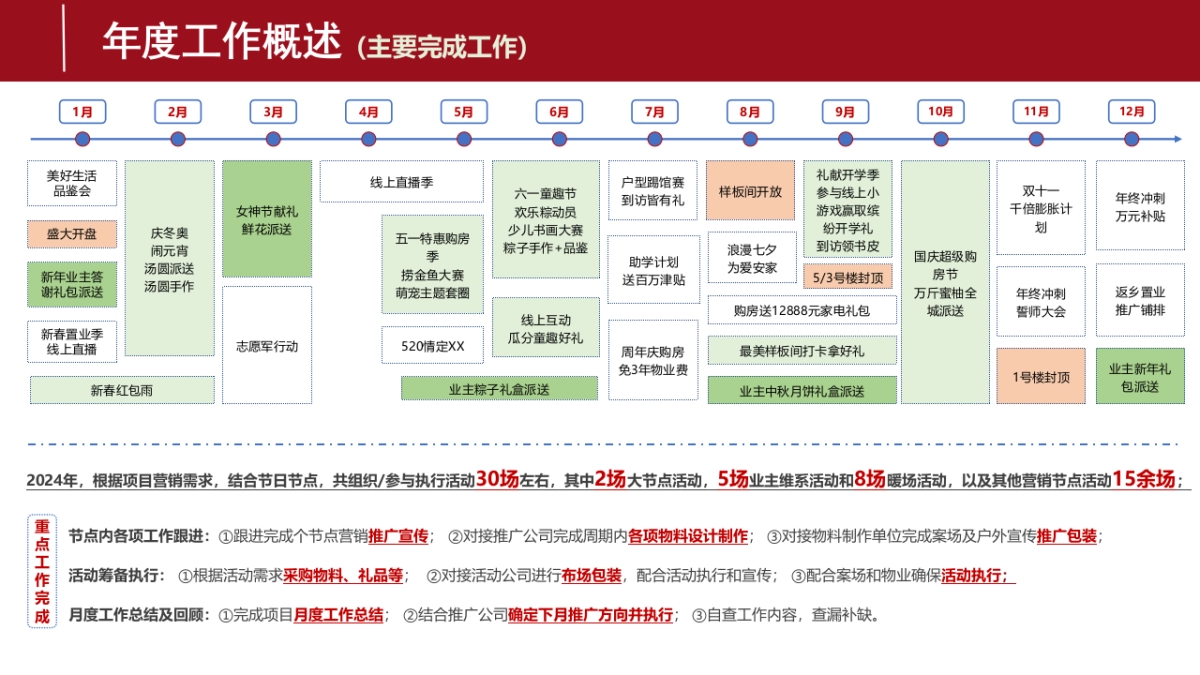Click the 业主粽子礼盒派送 green bar
Image resolution: width=1200 pixels, height=675 pixels.
[x=499, y=388]
